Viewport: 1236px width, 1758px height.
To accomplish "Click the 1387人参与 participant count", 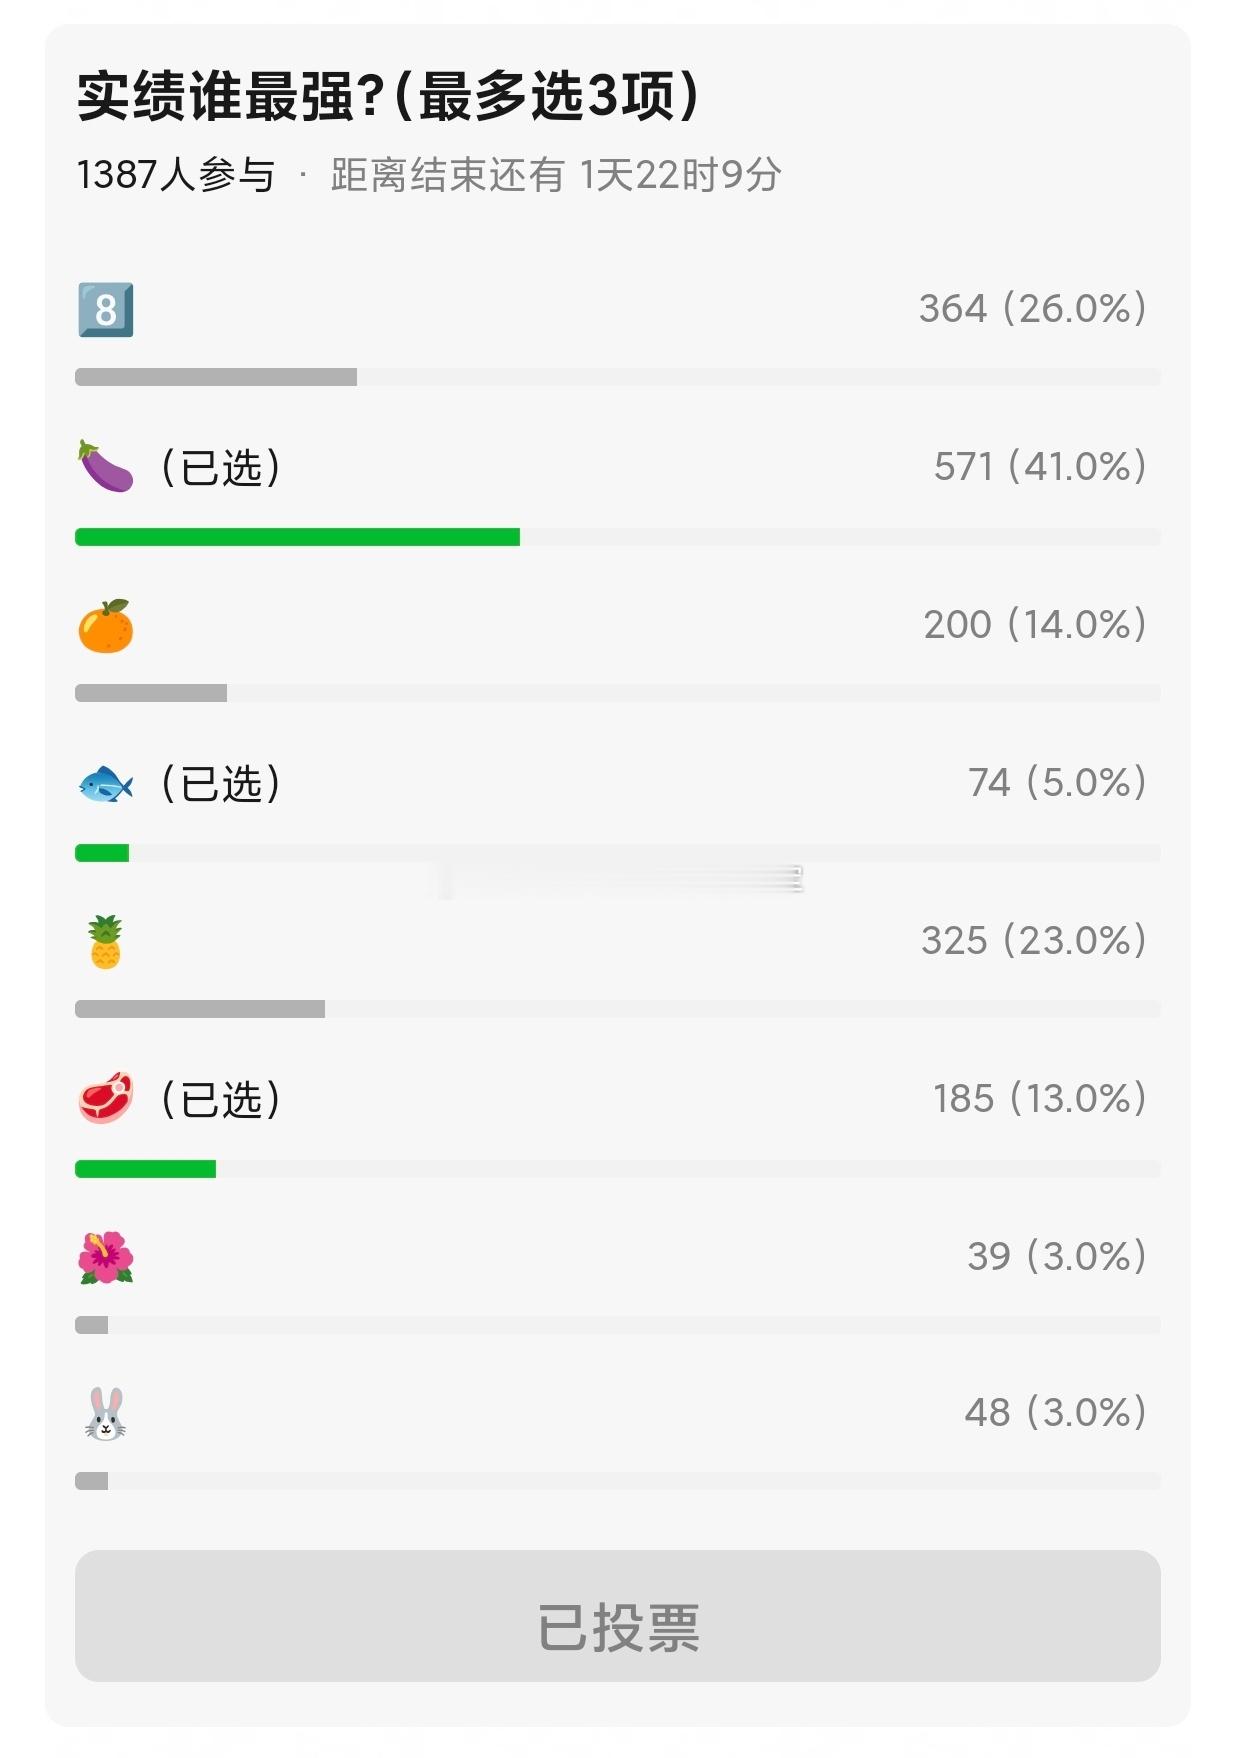I will click(176, 175).
